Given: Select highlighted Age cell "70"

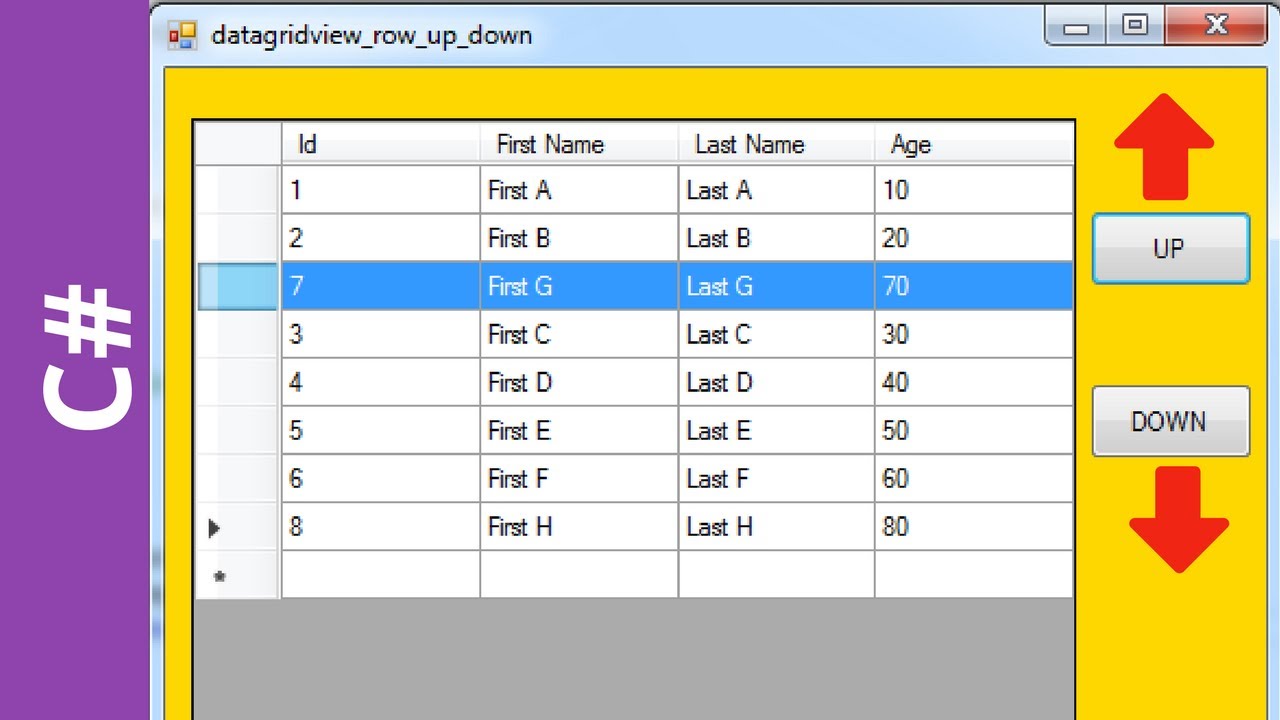Looking at the screenshot, I should (x=974, y=286).
